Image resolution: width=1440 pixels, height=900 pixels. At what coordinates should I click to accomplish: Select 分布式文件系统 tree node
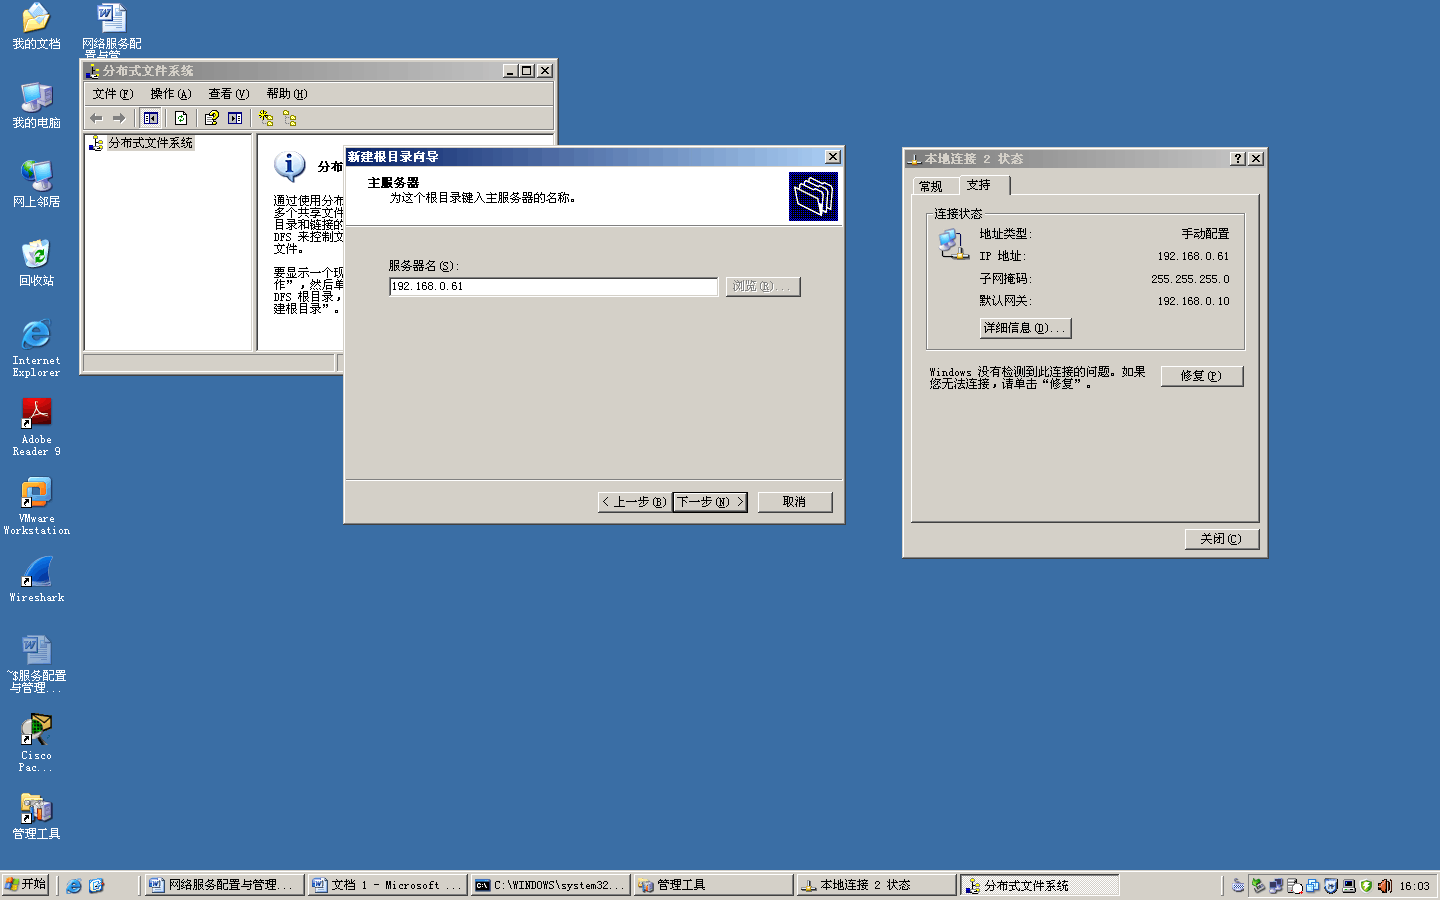[150, 143]
